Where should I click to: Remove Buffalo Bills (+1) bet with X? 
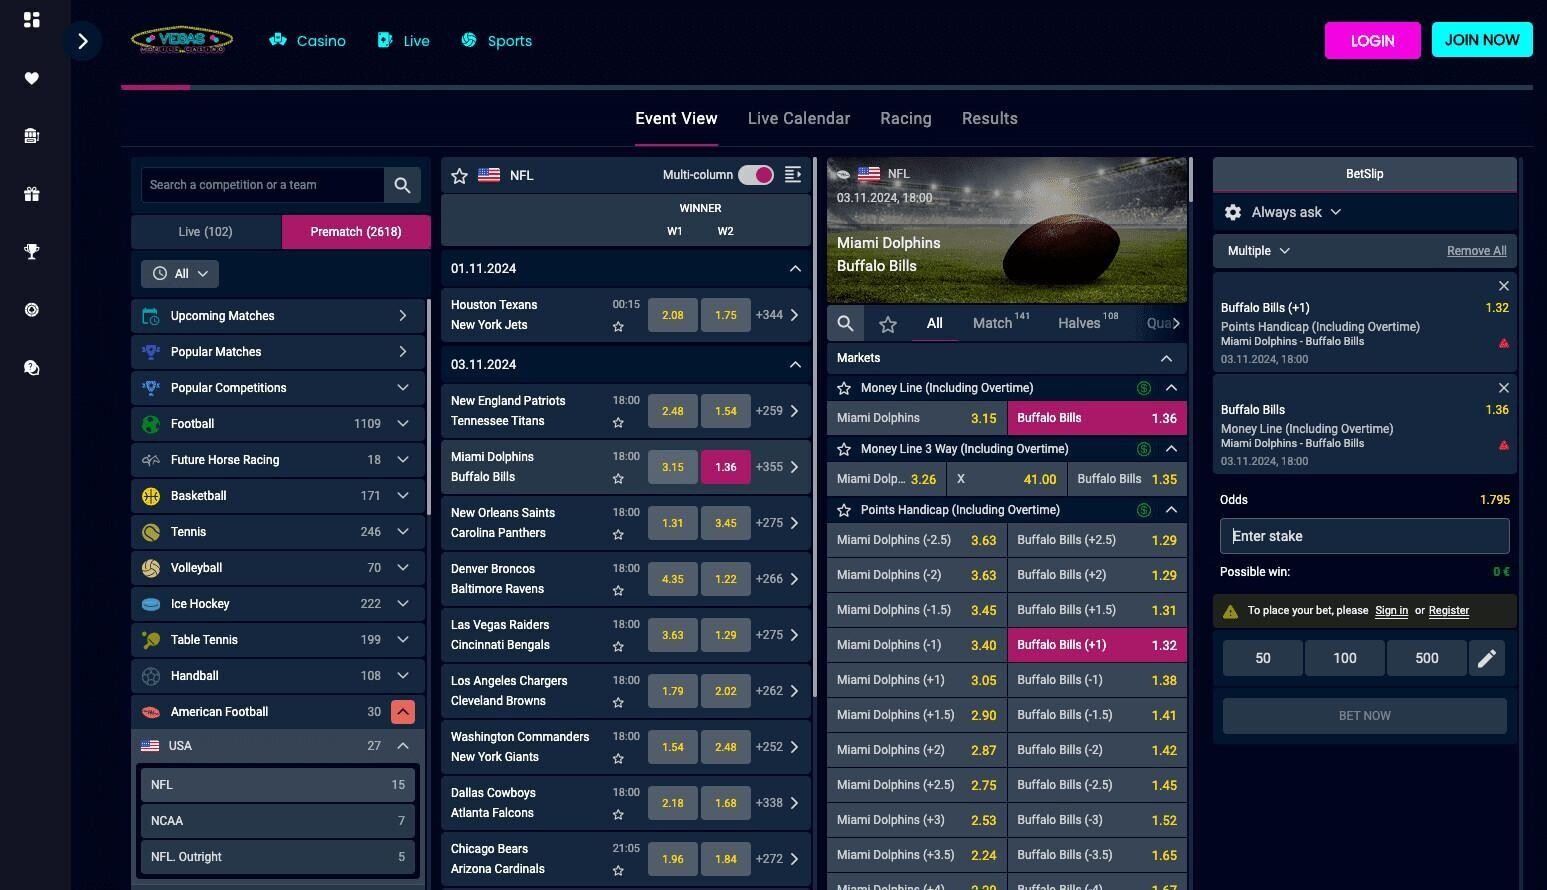point(1503,286)
